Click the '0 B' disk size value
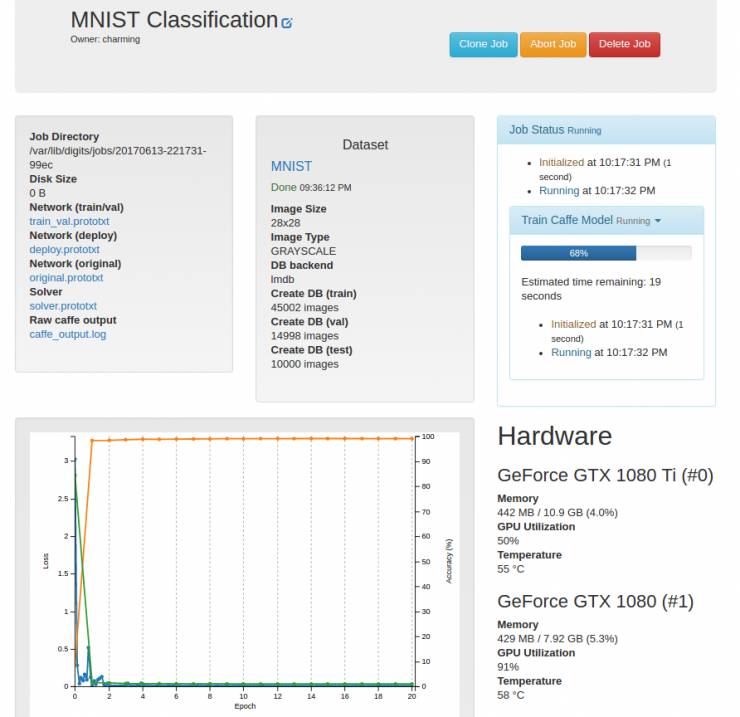Image resolution: width=740 pixels, height=717 pixels. pos(37,193)
